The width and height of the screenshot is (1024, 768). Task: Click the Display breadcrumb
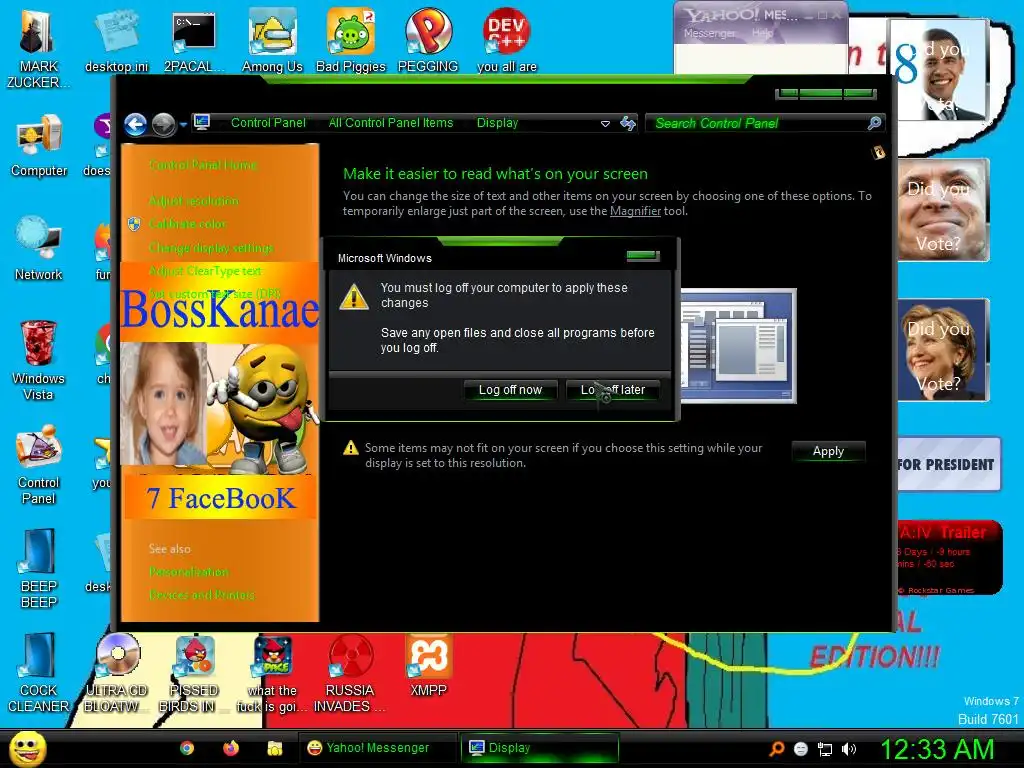497,123
